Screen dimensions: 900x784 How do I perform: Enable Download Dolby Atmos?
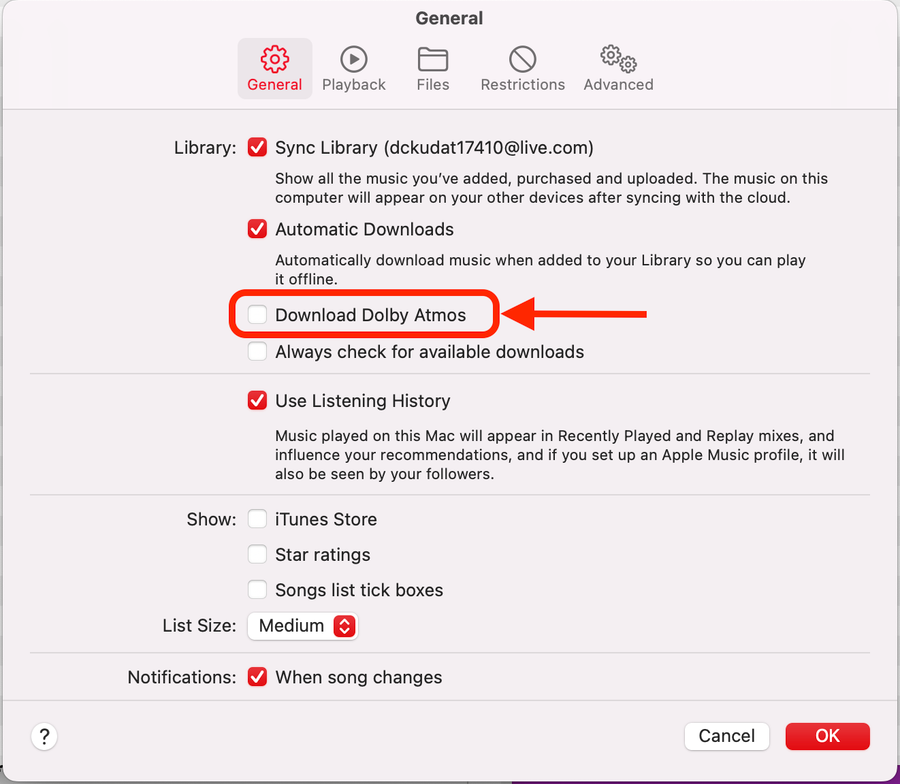pos(258,315)
